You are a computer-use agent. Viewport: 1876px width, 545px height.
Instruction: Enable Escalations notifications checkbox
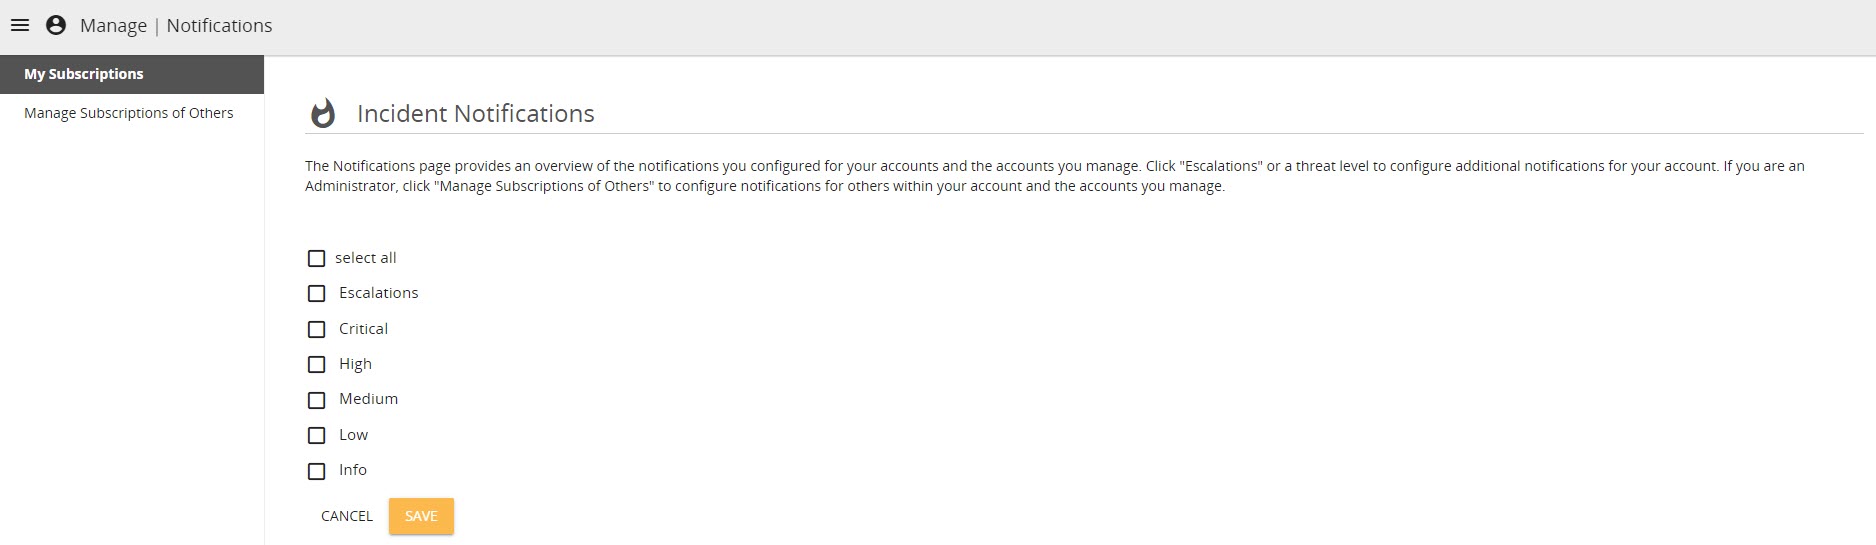(x=316, y=293)
